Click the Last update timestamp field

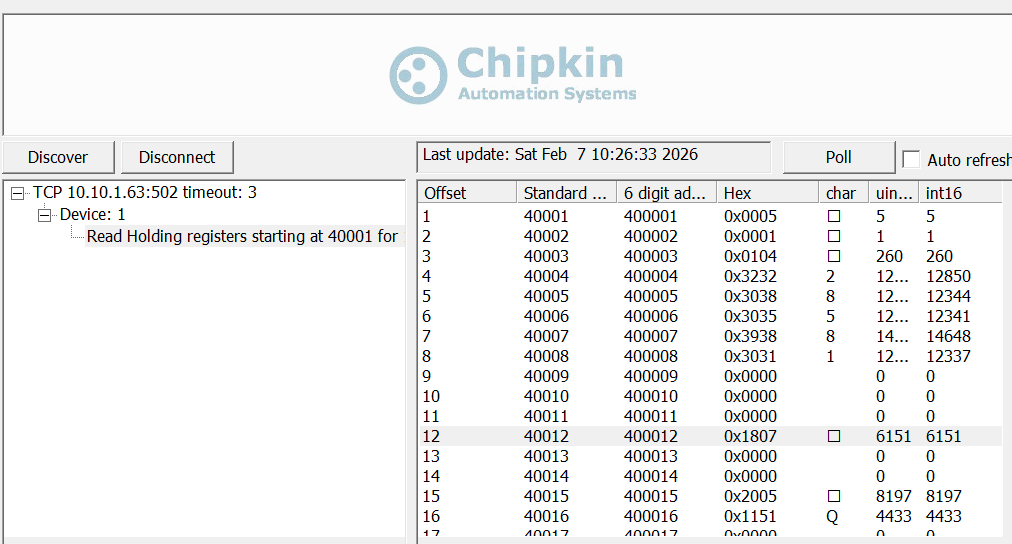pyautogui.click(x=594, y=156)
